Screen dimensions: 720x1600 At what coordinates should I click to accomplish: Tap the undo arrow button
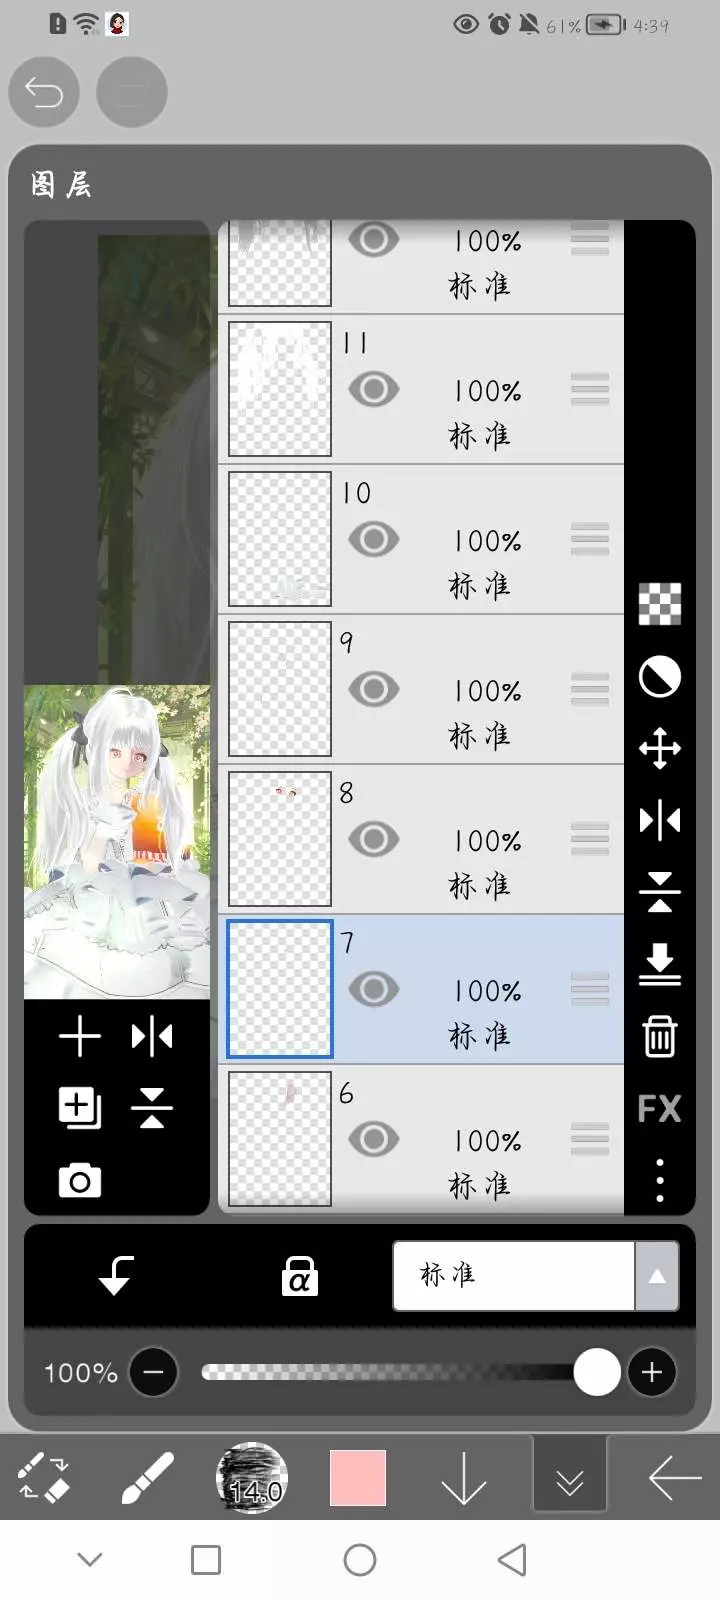pos(44,93)
